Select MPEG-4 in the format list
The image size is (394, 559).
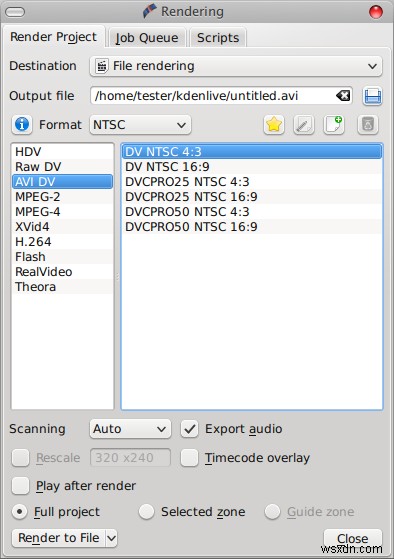[62, 212]
